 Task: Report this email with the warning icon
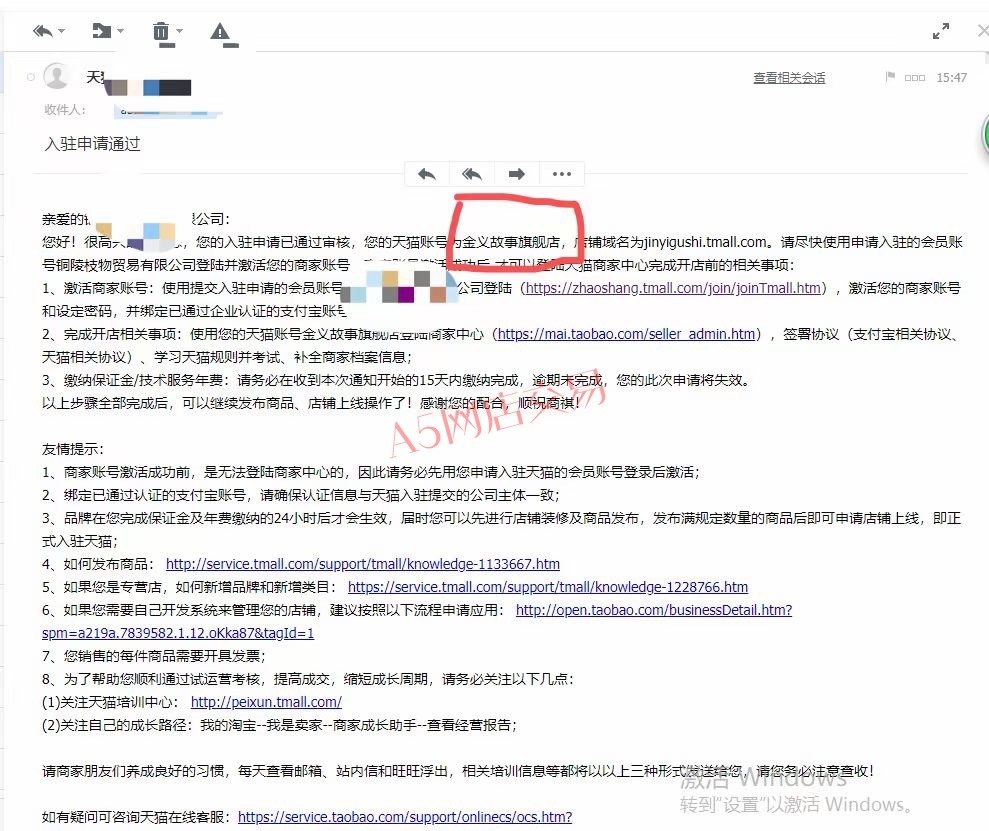click(x=220, y=31)
